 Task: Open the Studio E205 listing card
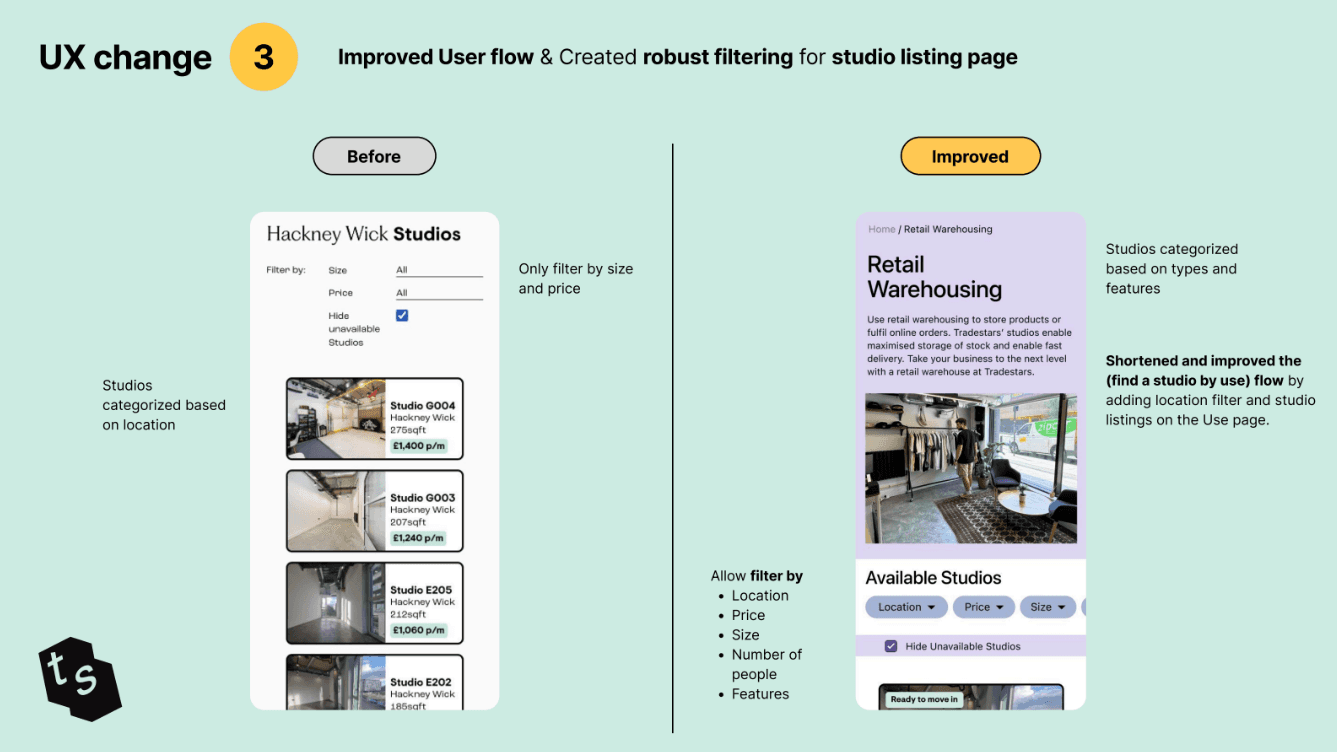375,602
